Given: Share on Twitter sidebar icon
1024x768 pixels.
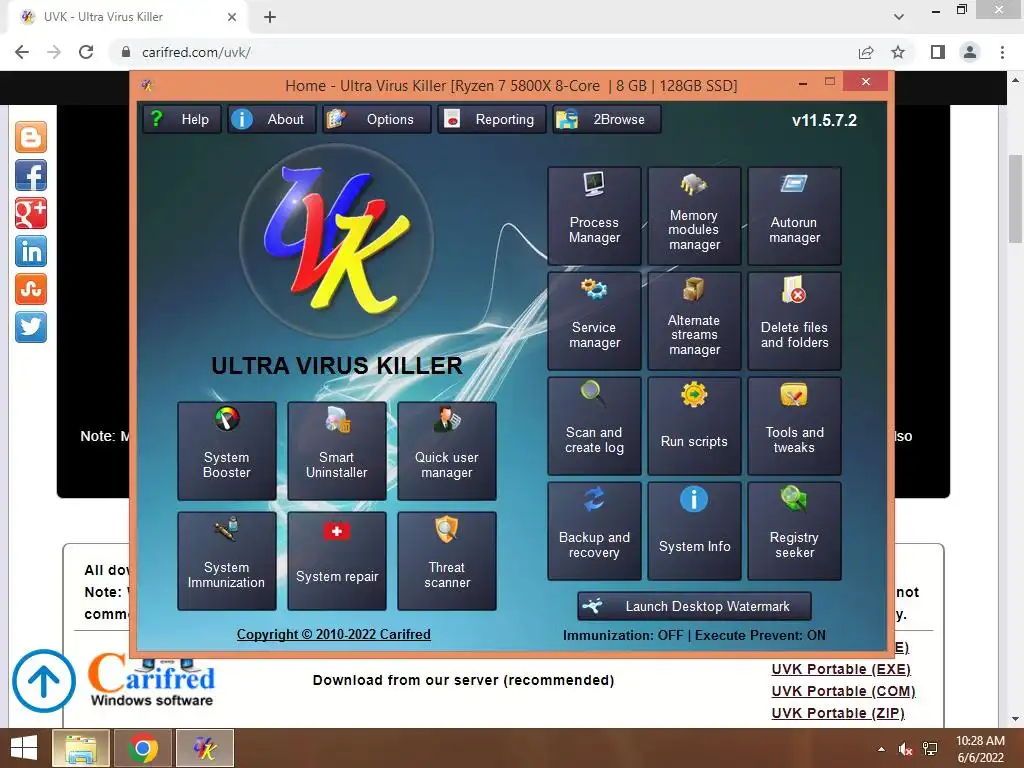Looking at the screenshot, I should [31, 327].
